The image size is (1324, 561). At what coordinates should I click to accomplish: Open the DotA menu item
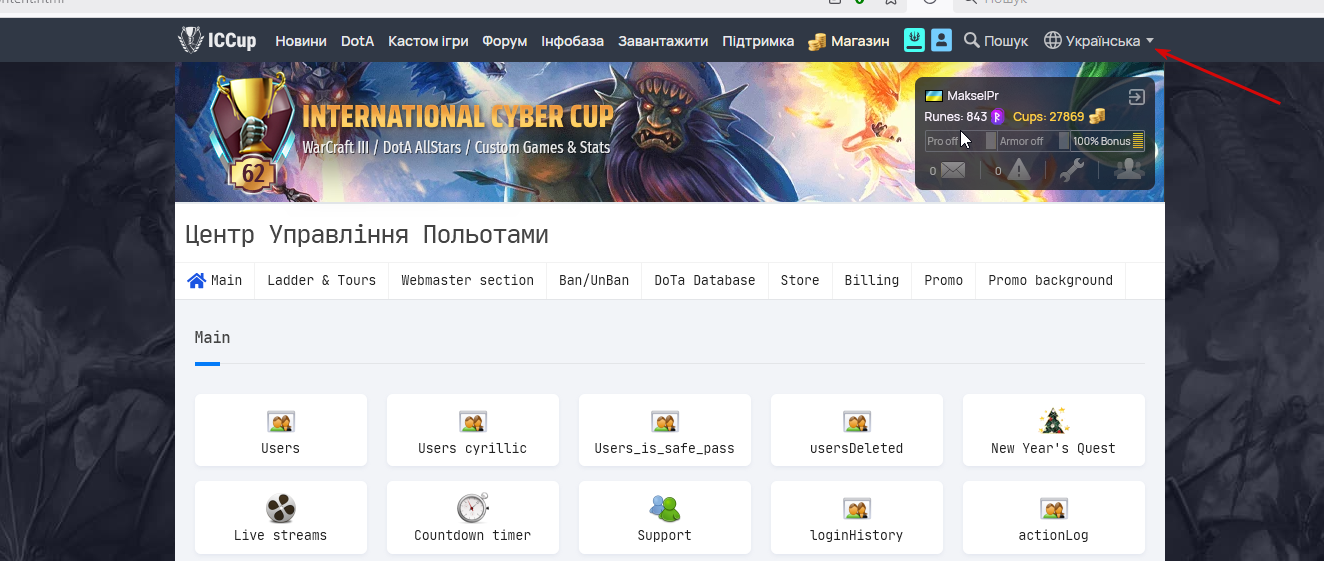point(357,41)
